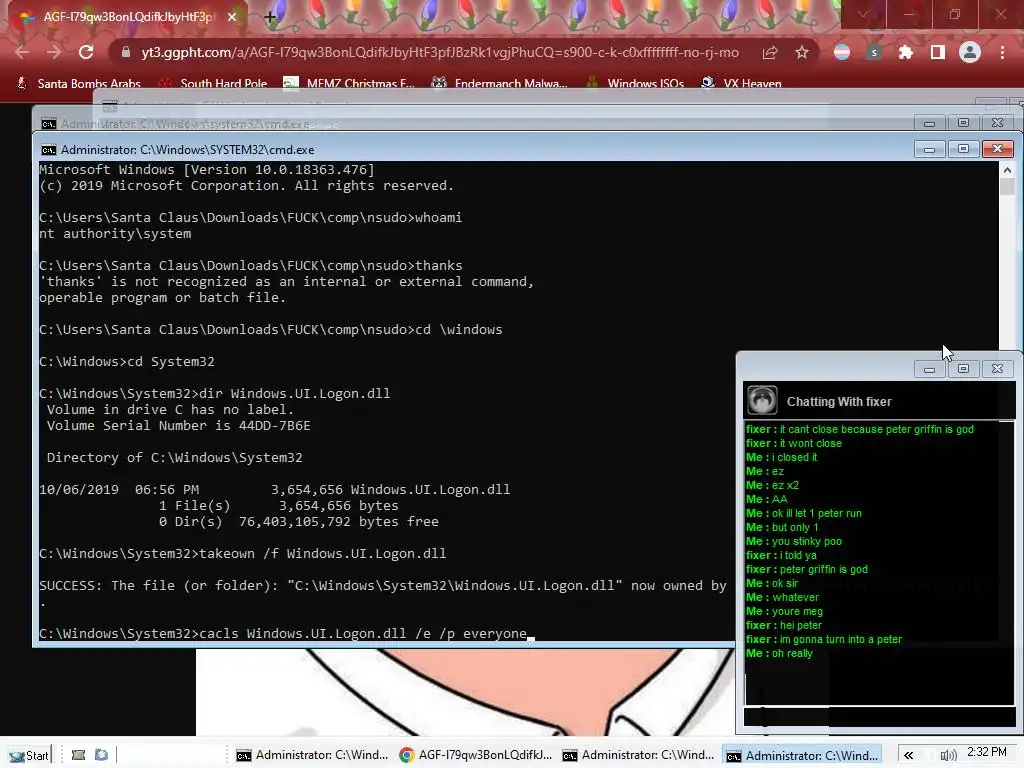
Task: Click 'Me : oh really' message
Action: 779,653
